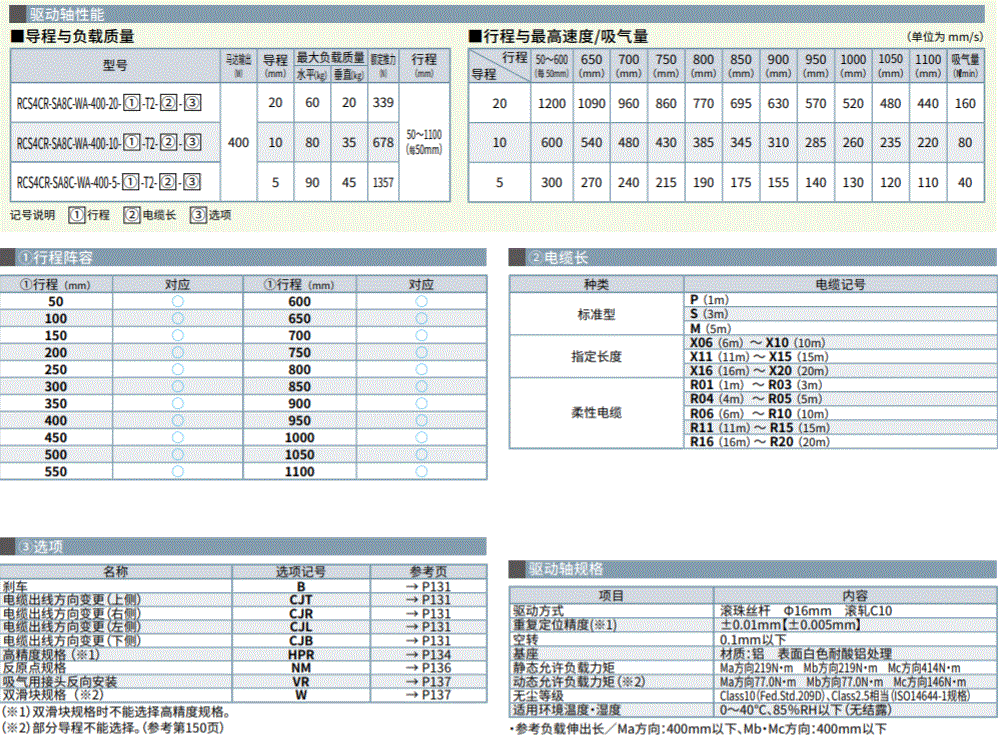Click option code HPR
The image size is (998, 737).
pos(301,655)
